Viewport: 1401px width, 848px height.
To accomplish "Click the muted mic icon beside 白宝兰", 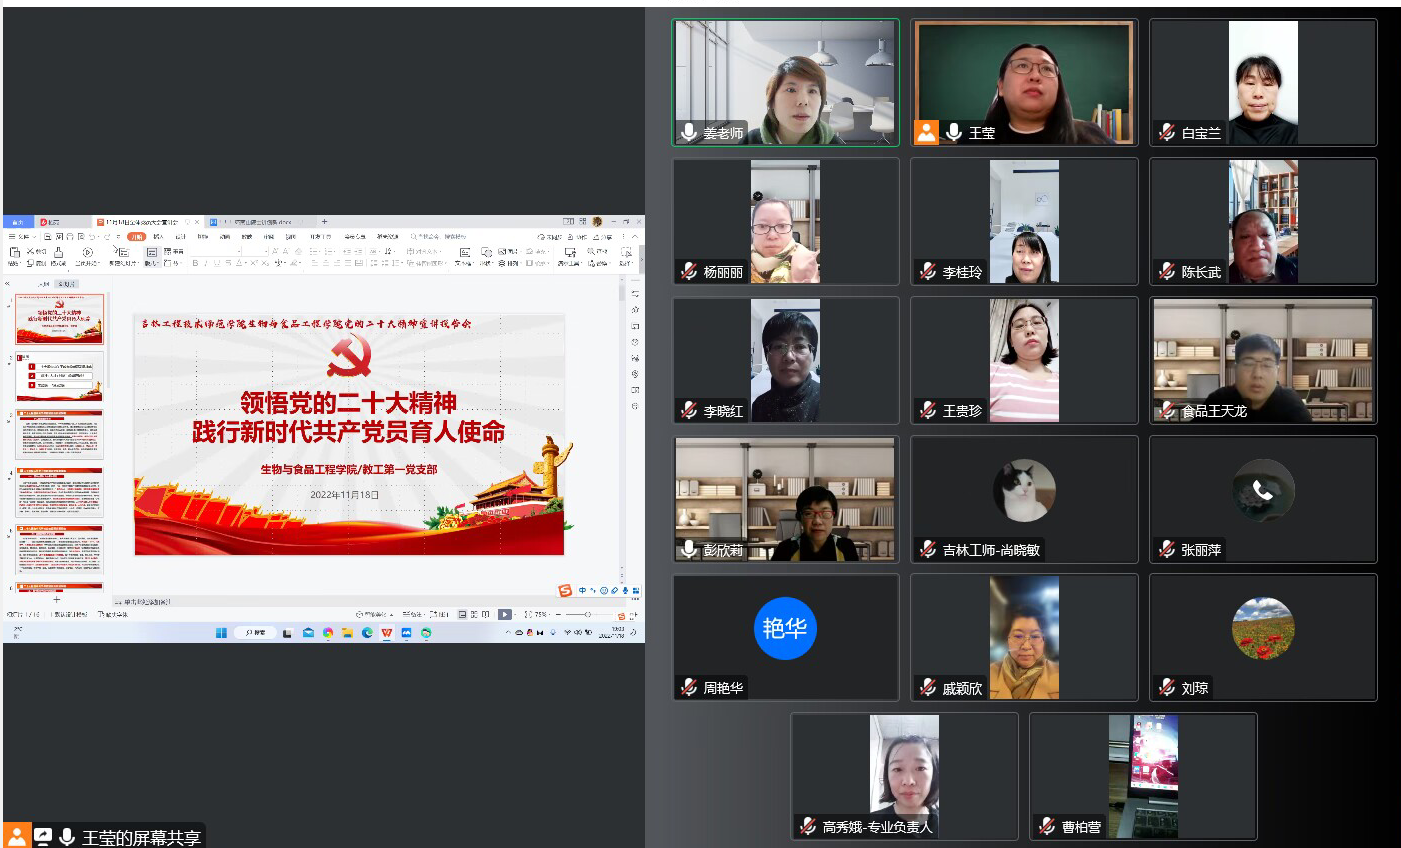I will tap(1166, 132).
